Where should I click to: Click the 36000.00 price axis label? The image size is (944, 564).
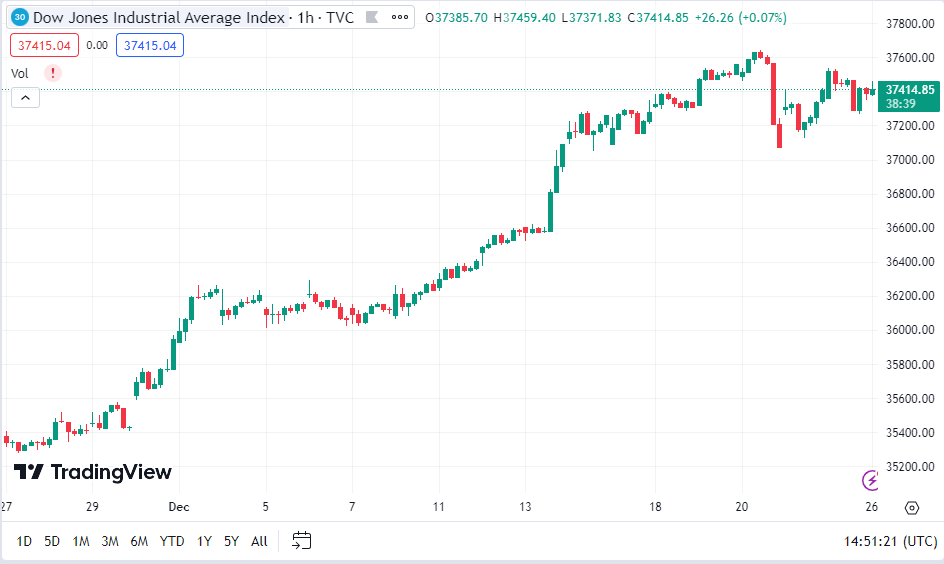[910, 330]
